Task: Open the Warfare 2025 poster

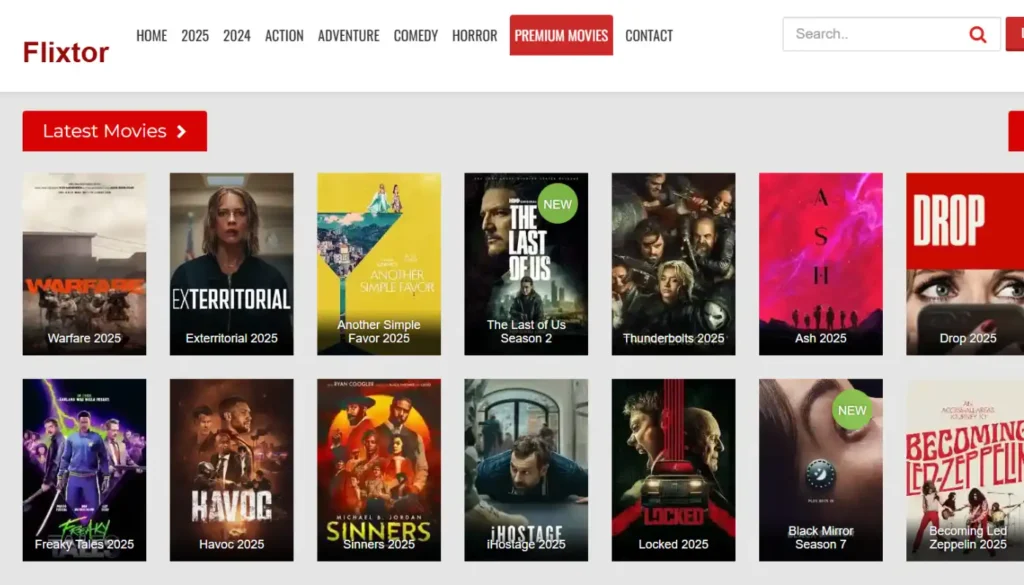Action: click(84, 264)
